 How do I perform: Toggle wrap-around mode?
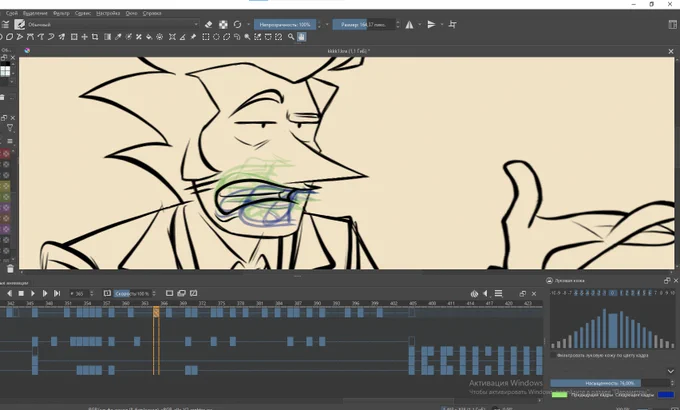pyautogui.click(x=452, y=25)
